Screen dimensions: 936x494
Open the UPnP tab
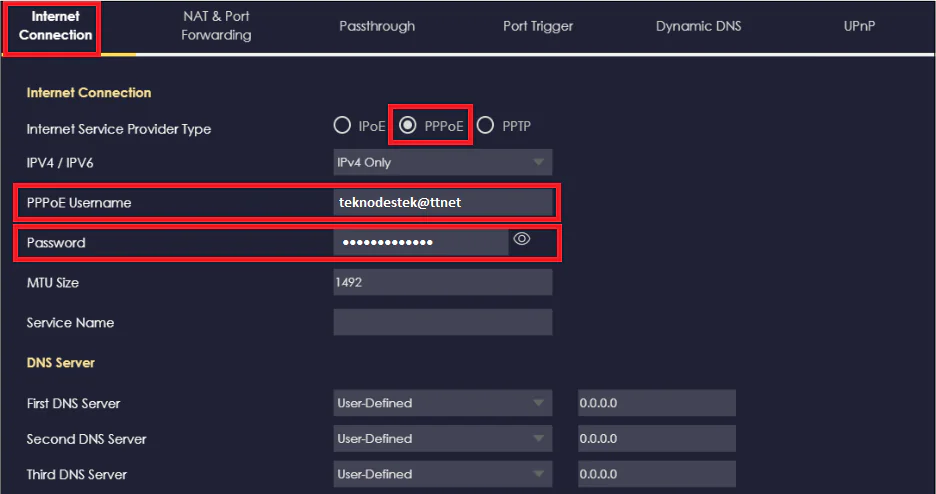pyautogui.click(x=859, y=27)
